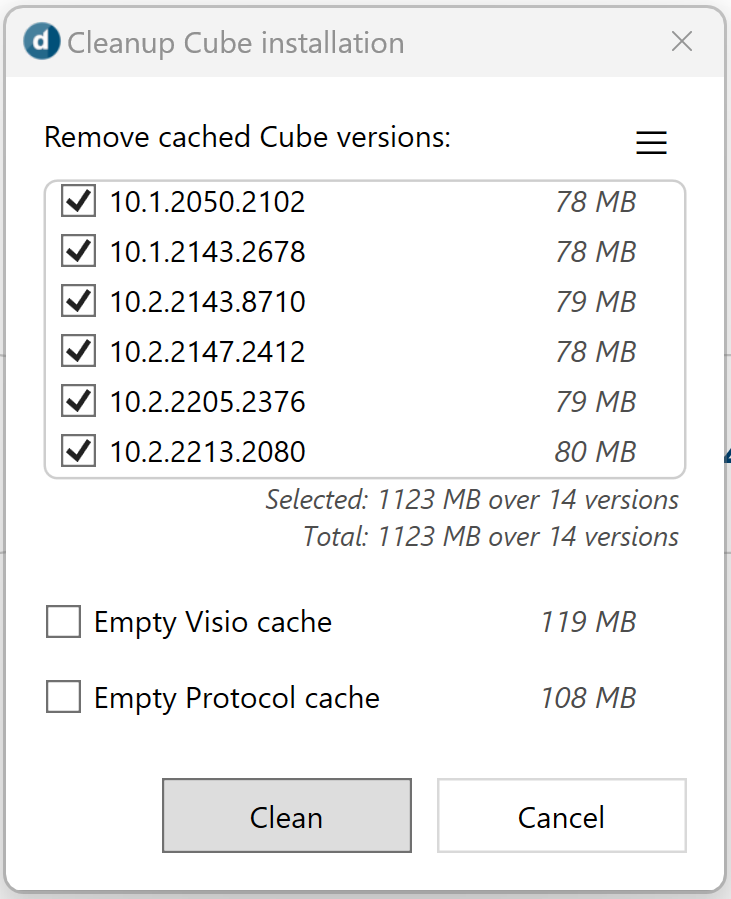
Task: Uncheck the 10.1.2050.2102 version checkbox
Action: pyautogui.click(x=79, y=201)
